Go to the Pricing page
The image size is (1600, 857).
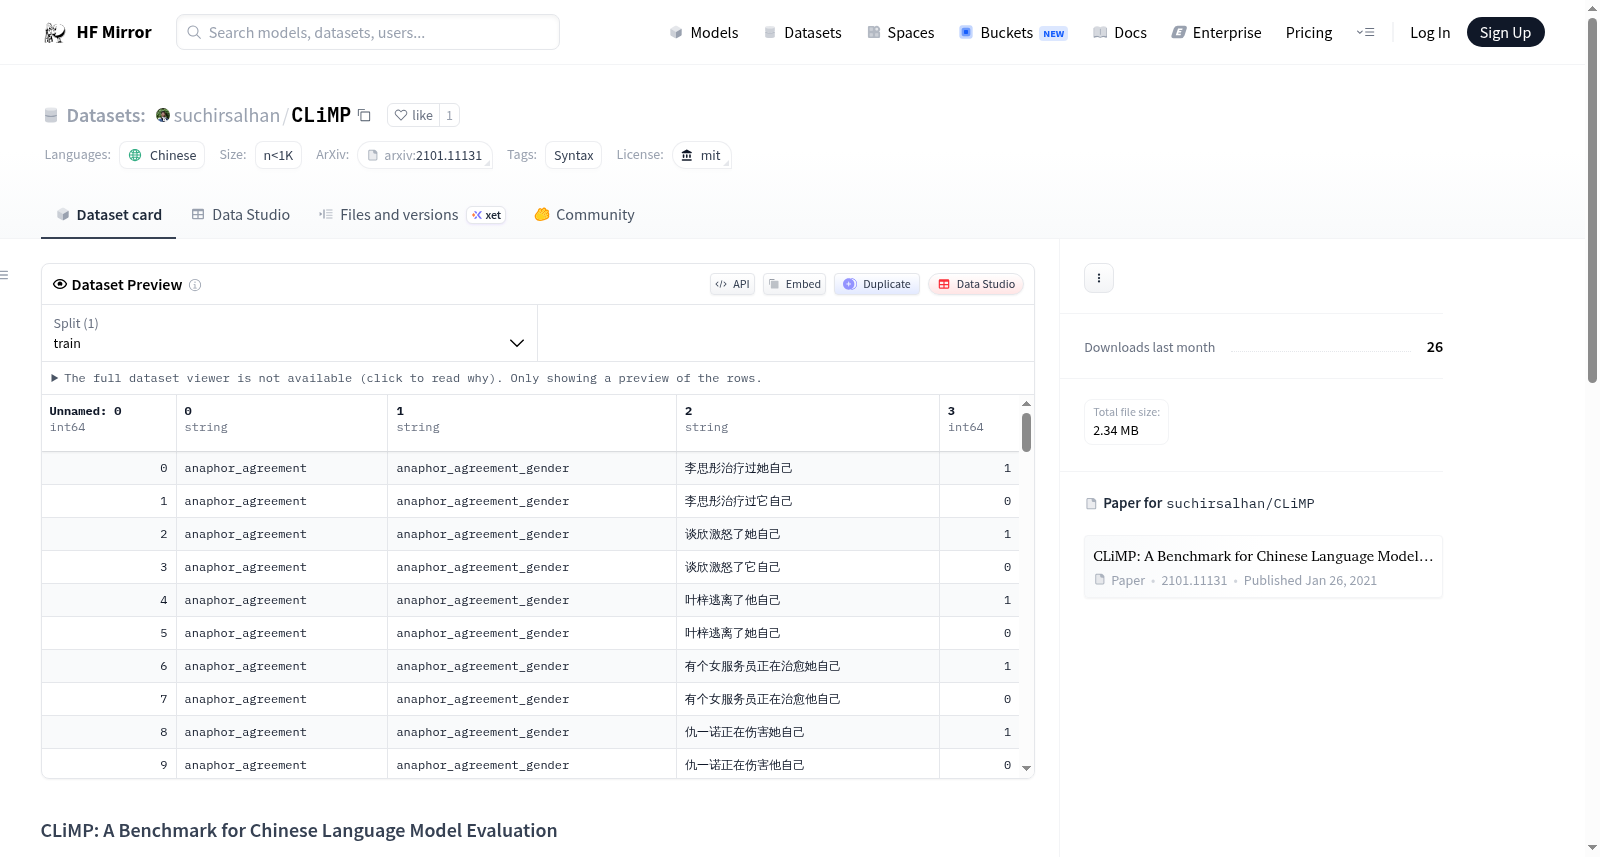click(1309, 32)
